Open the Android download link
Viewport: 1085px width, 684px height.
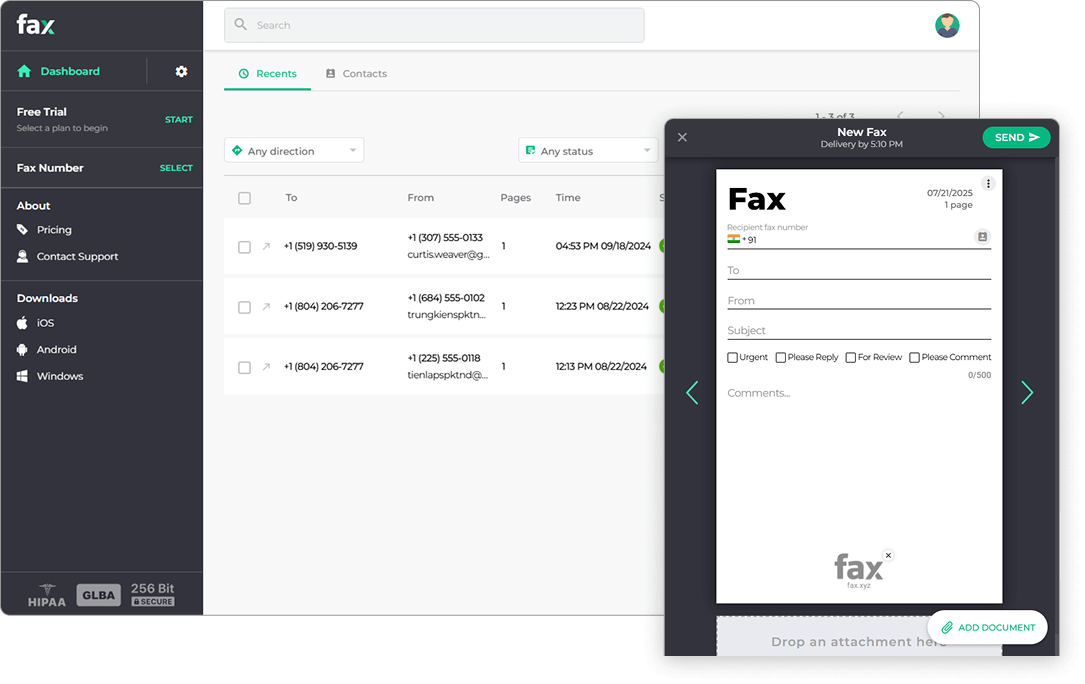(x=57, y=350)
